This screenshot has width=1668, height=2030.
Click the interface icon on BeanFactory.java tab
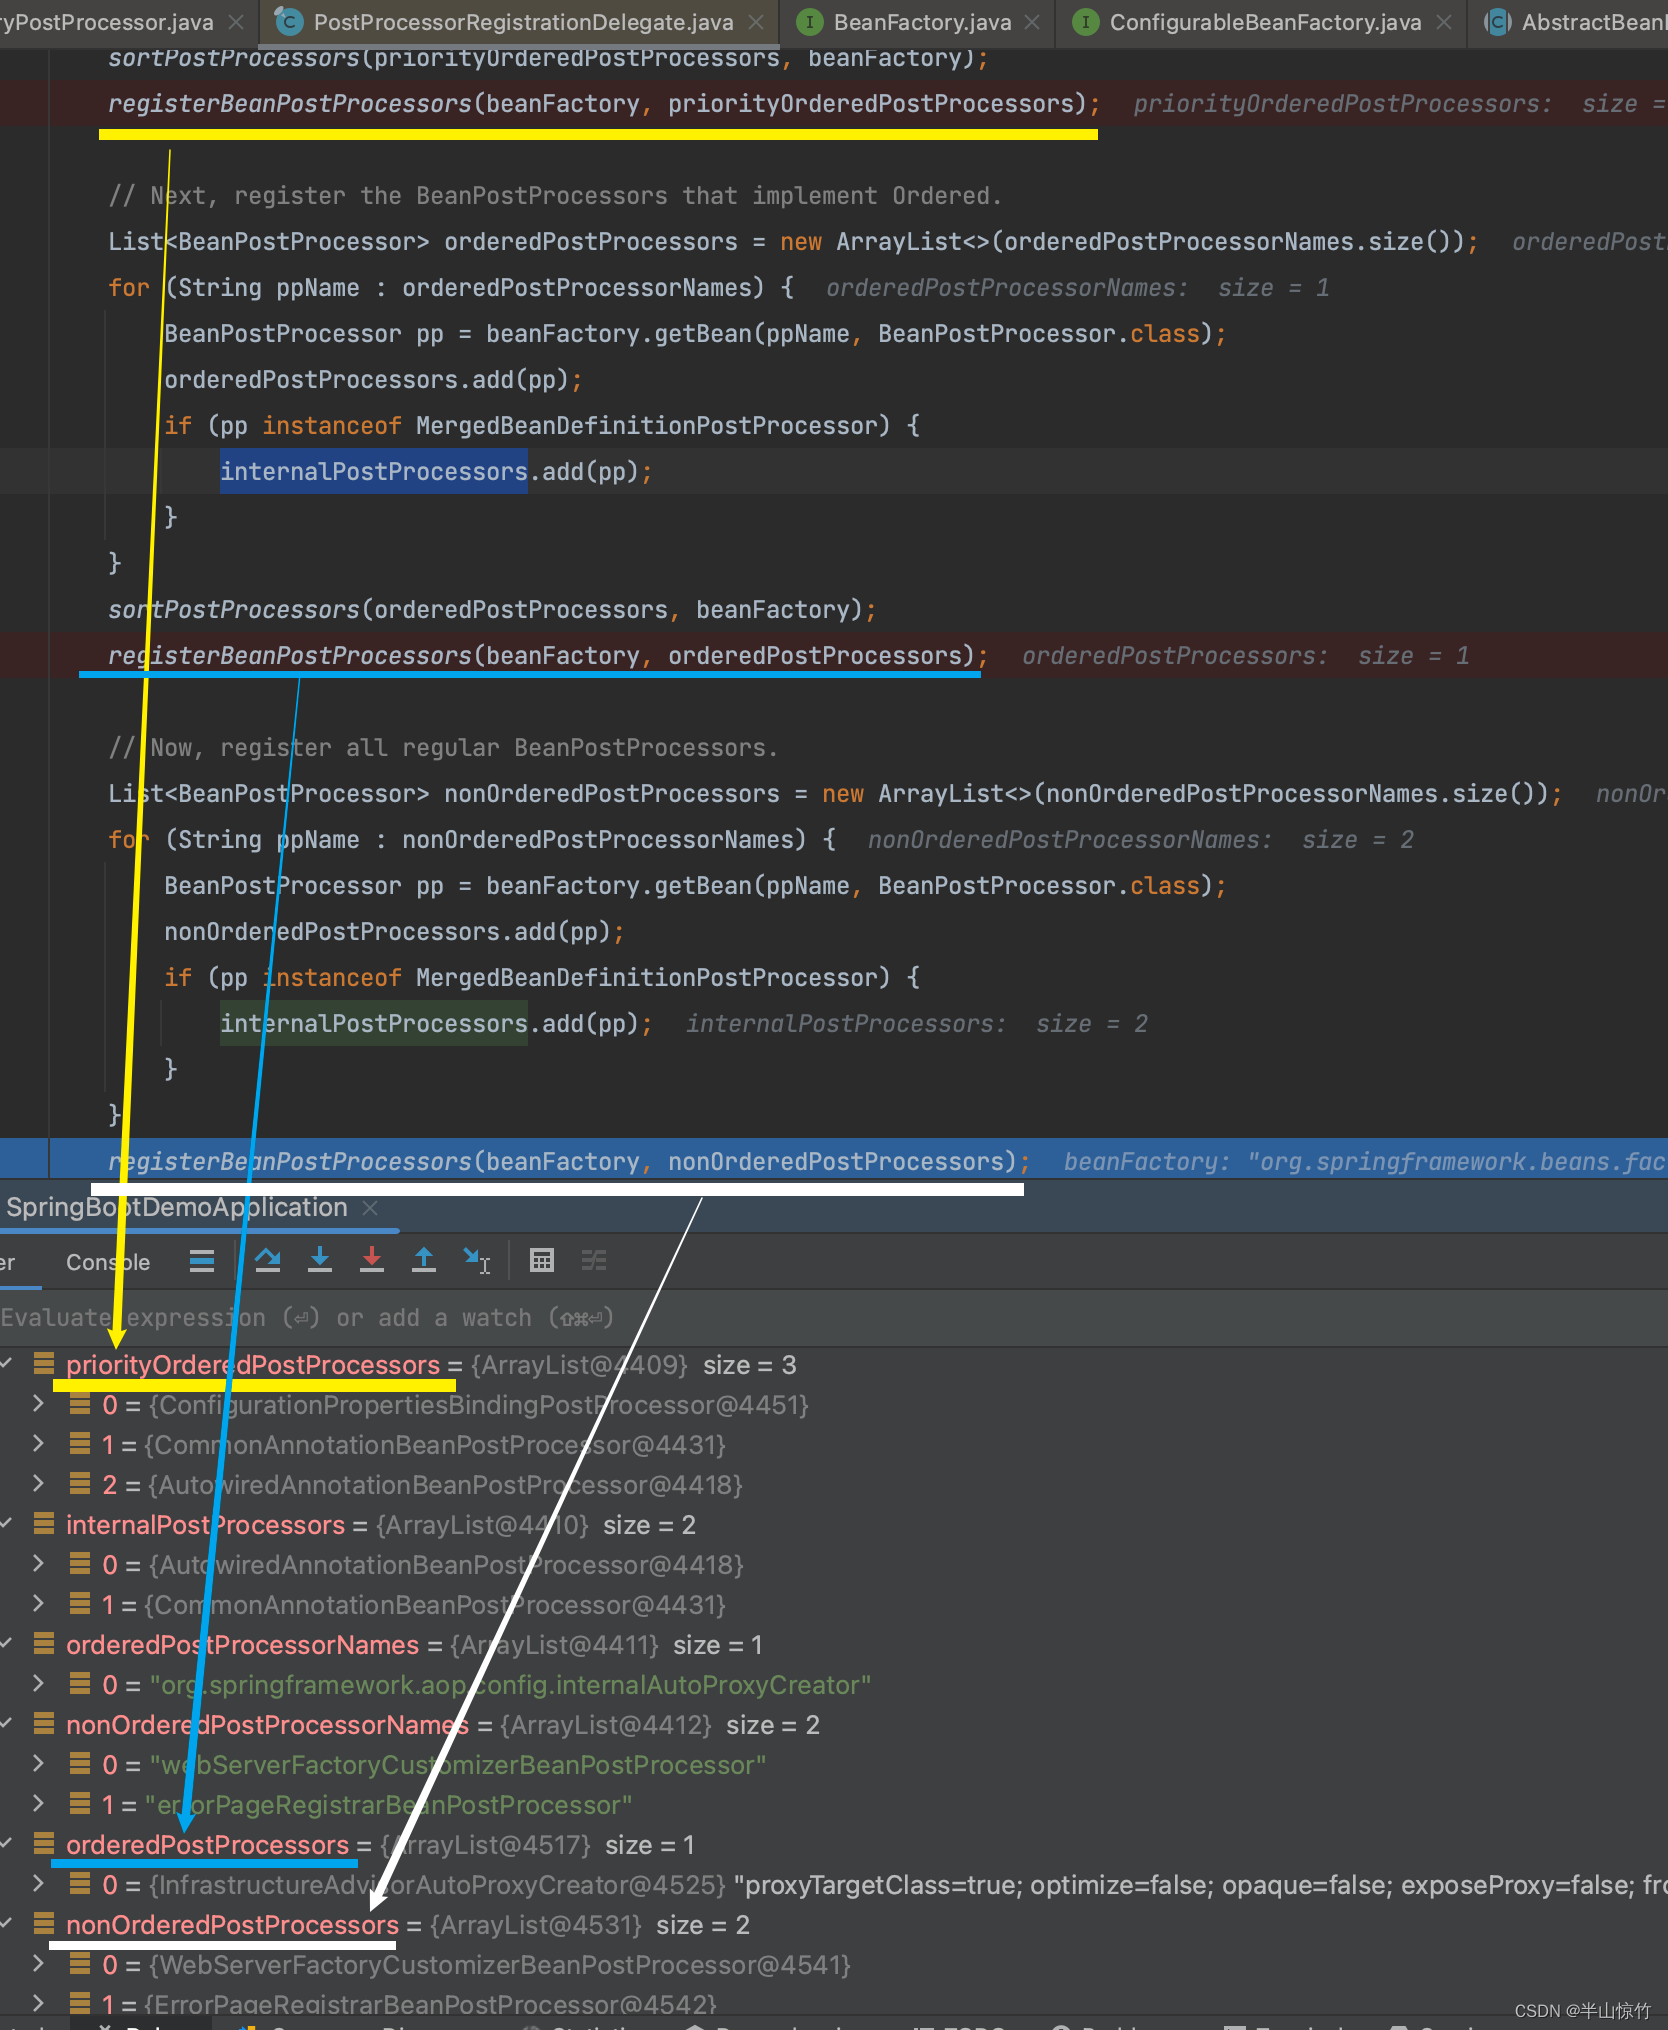tap(809, 22)
